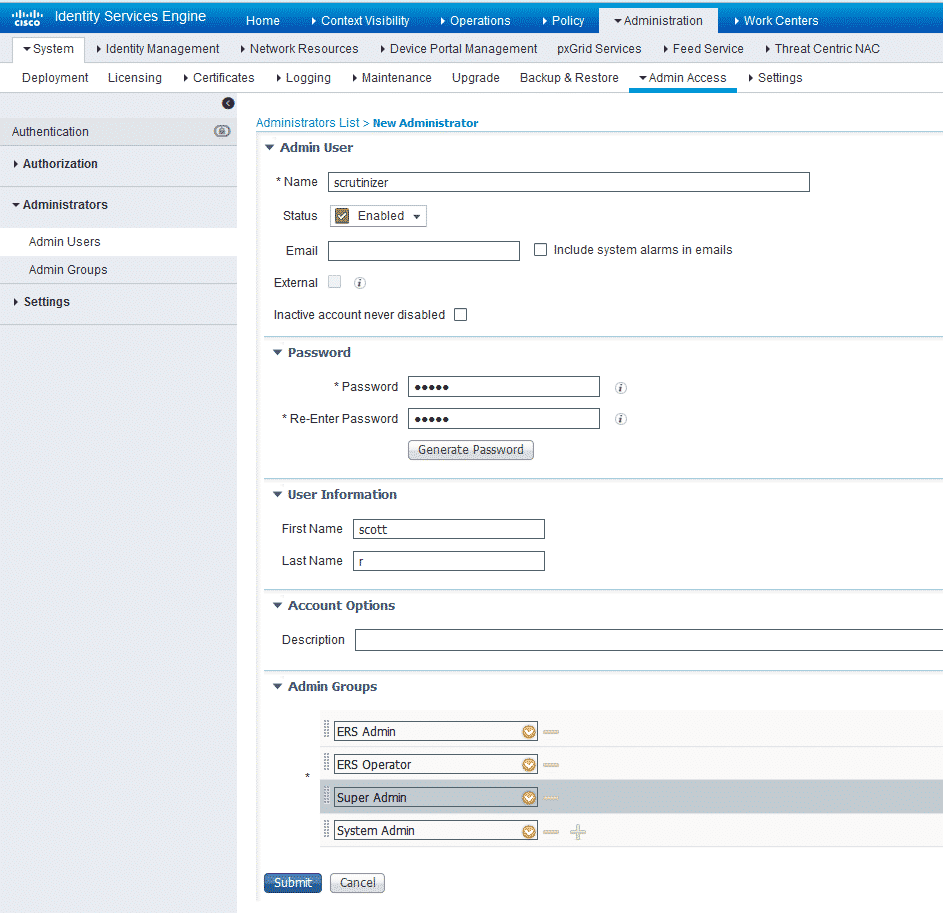This screenshot has height=913, width=943.
Task: Open the Backup & Restore tab
Action: pyautogui.click(x=569, y=78)
